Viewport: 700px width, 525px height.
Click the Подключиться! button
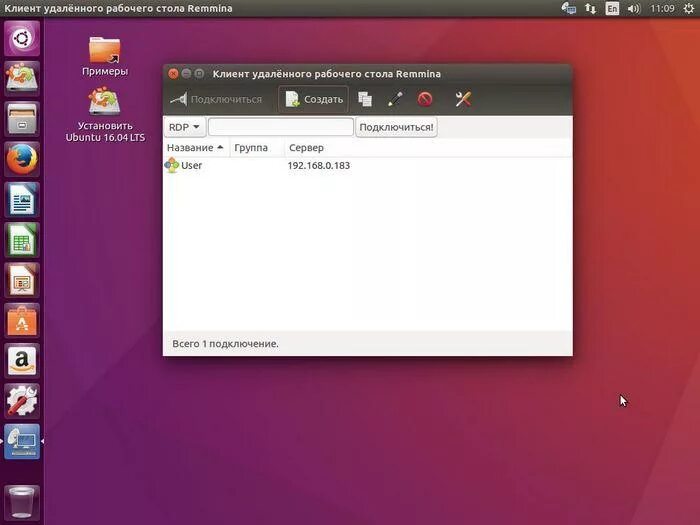[396, 127]
